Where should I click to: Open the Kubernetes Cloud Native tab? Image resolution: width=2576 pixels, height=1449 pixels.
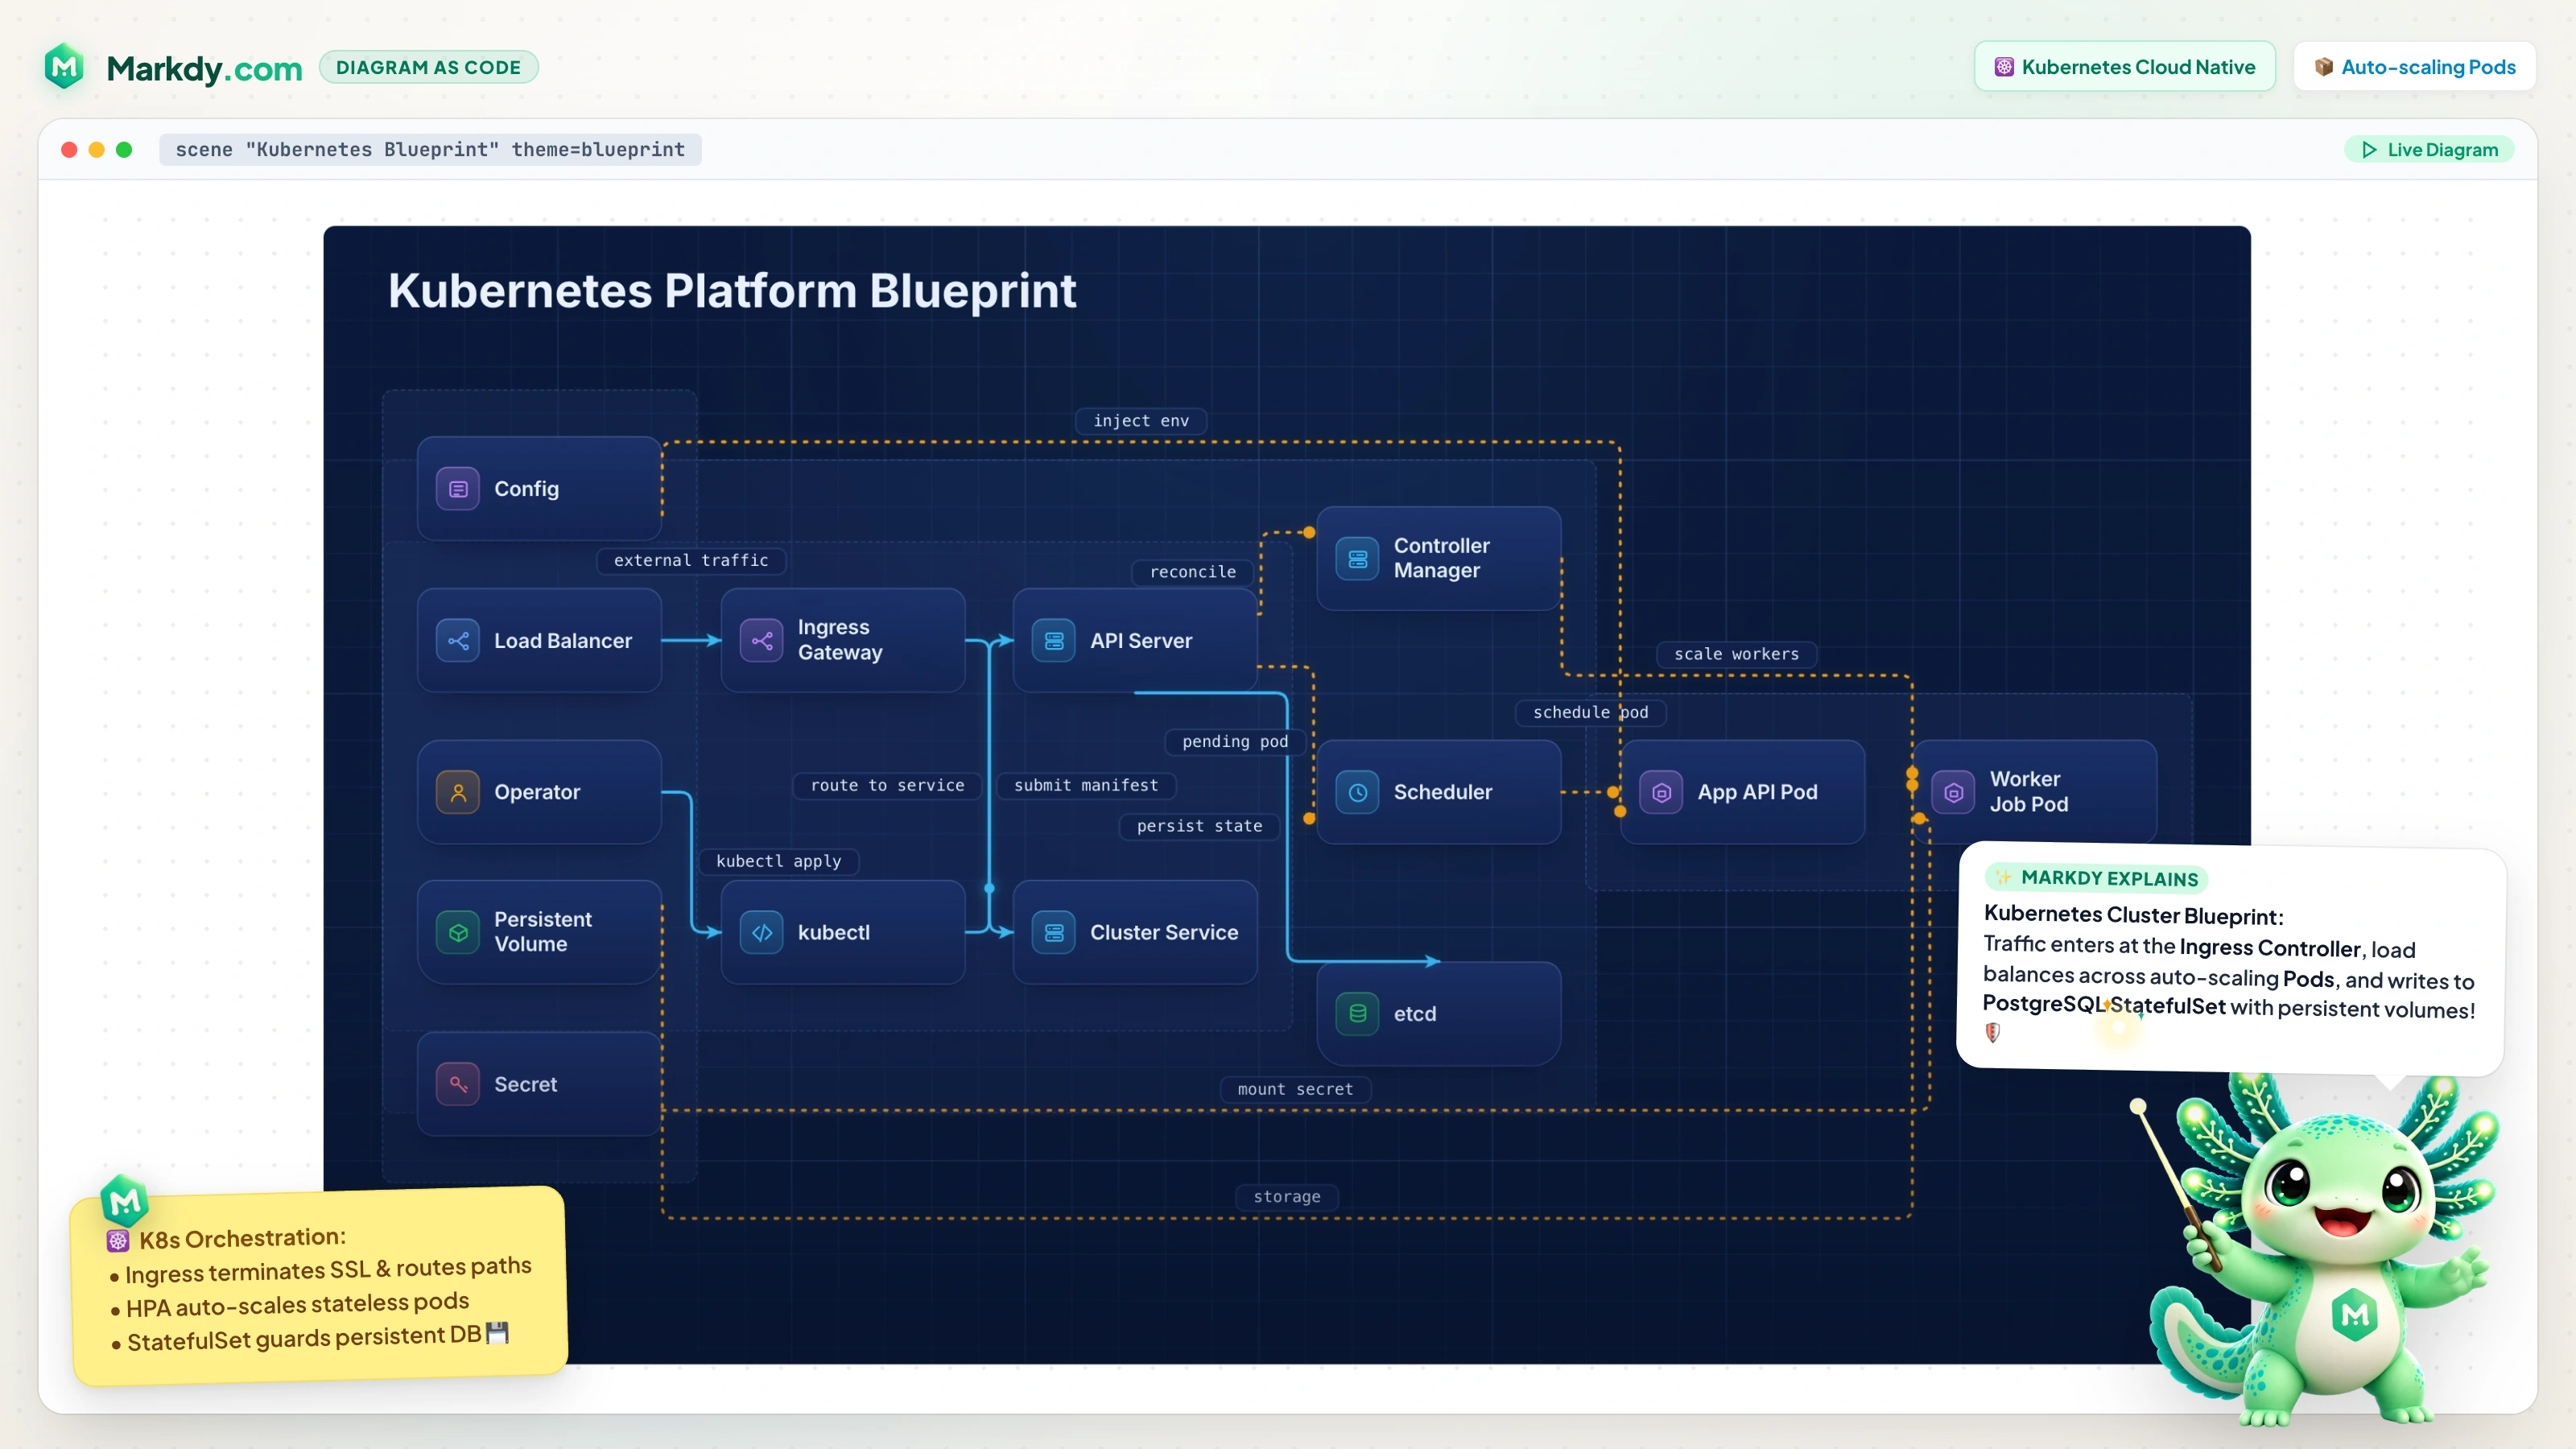pos(2125,67)
